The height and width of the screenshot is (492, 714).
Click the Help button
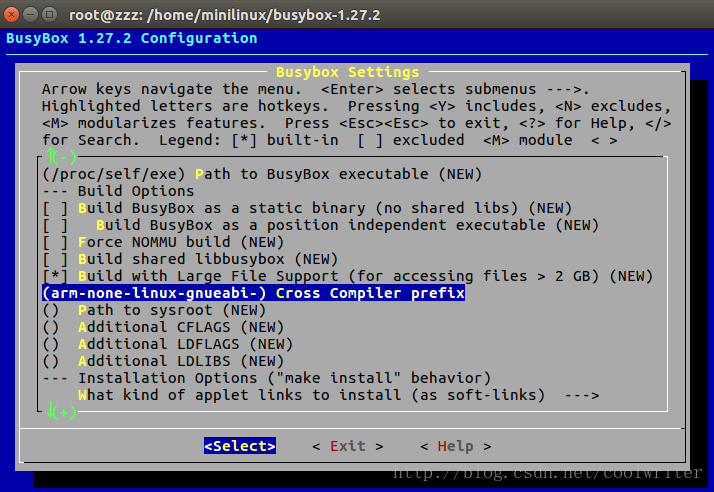click(x=455, y=446)
